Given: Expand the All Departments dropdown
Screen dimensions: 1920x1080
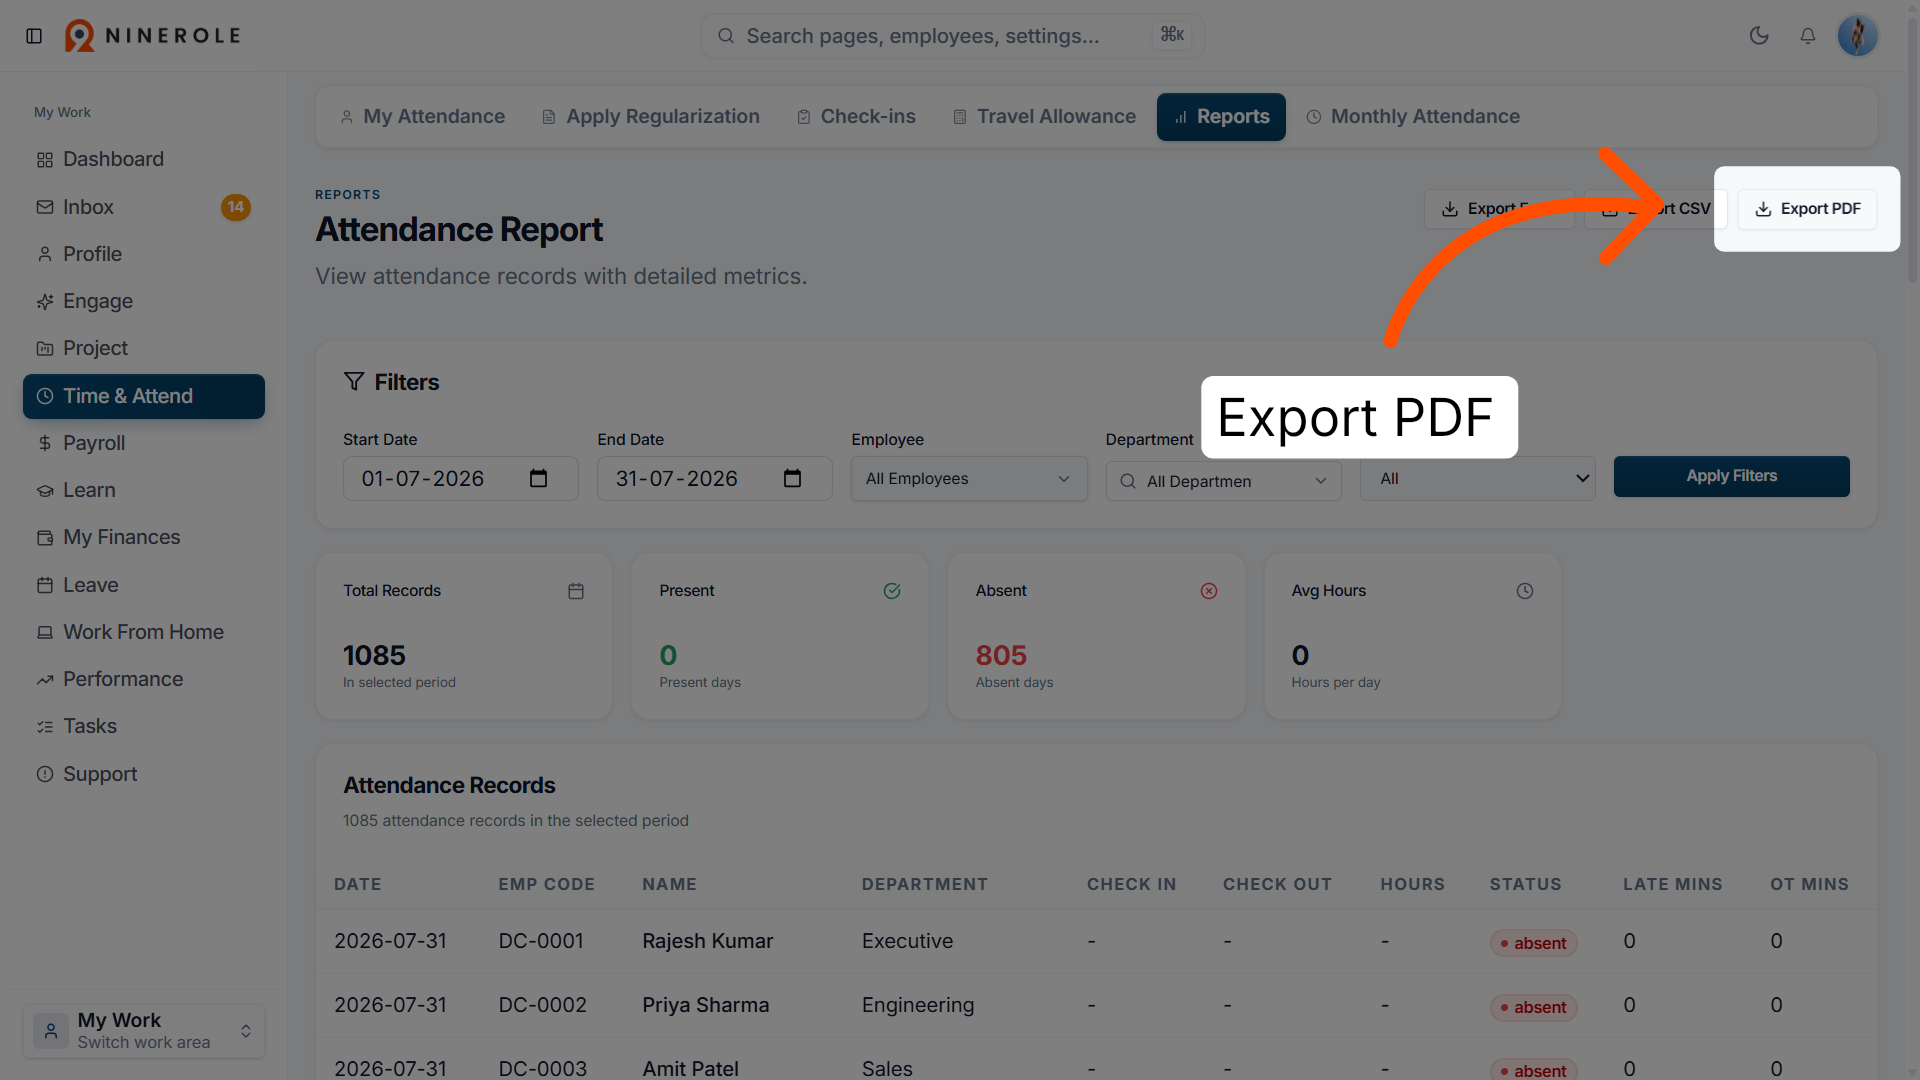Looking at the screenshot, I should pos(1223,481).
